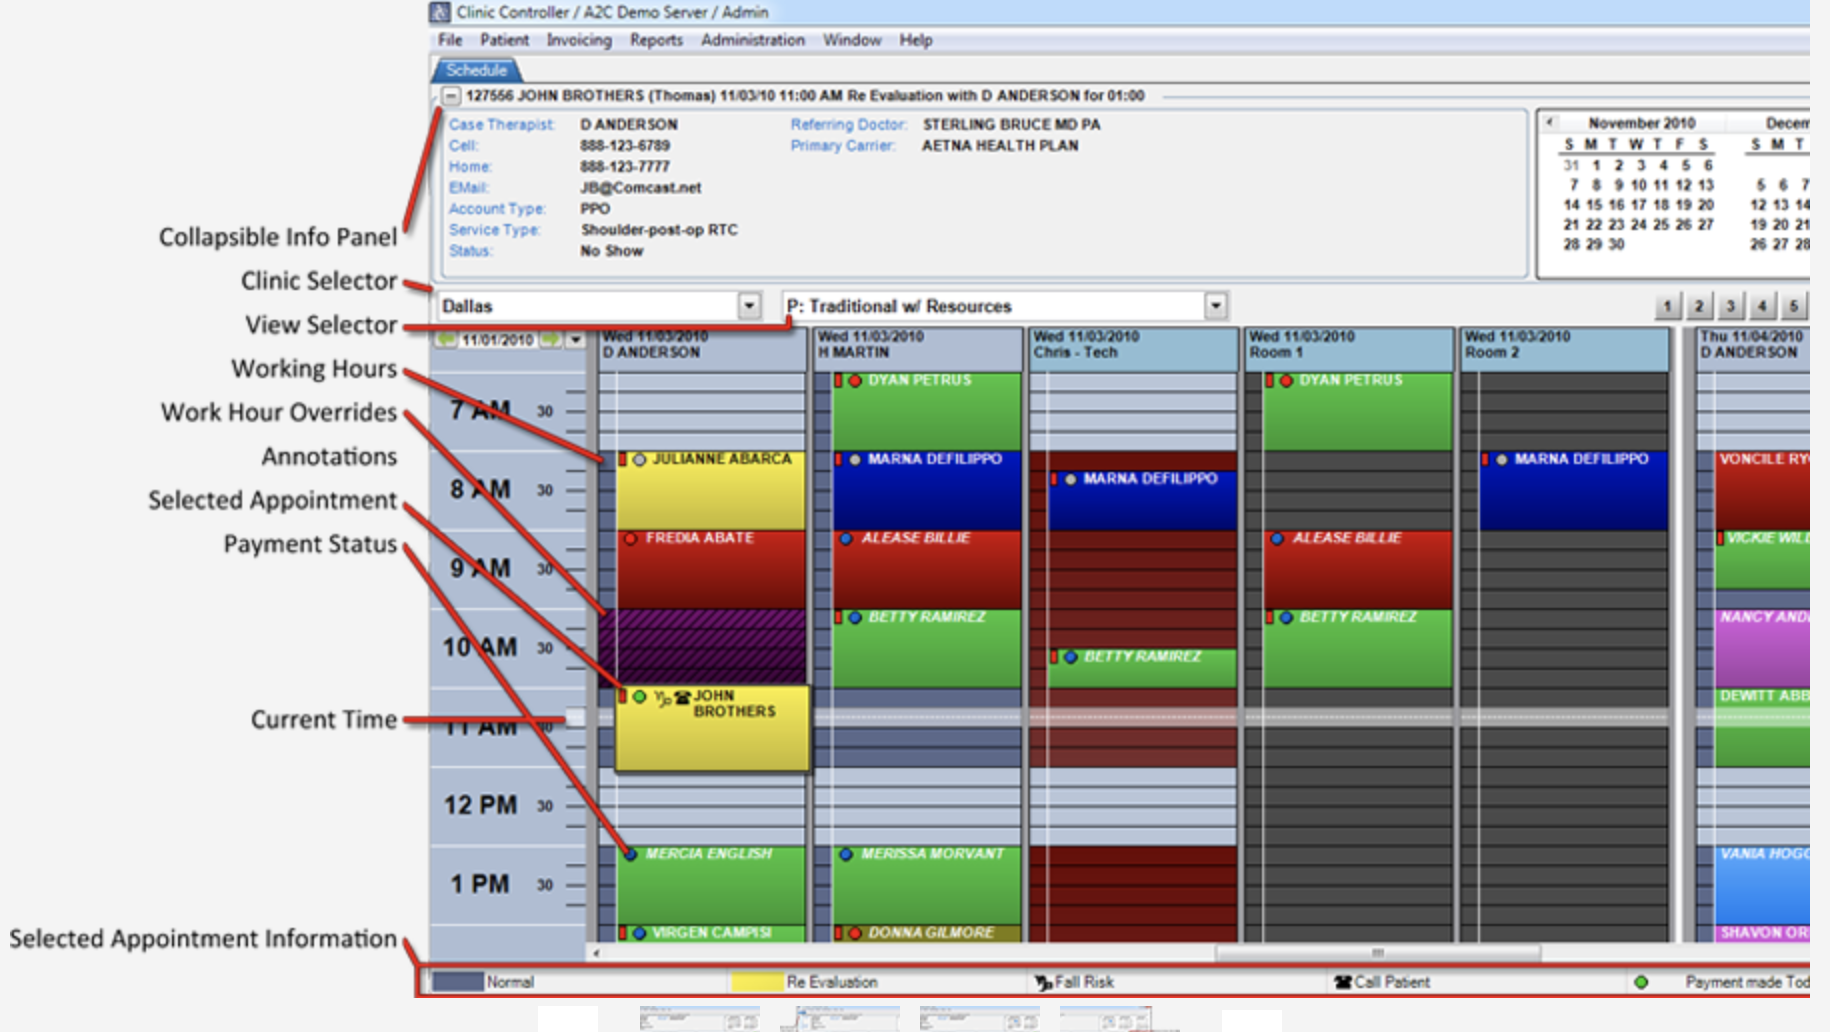
Task: Click the green payment dot on MERCIA ENGLISH appointment
Action: 631,855
